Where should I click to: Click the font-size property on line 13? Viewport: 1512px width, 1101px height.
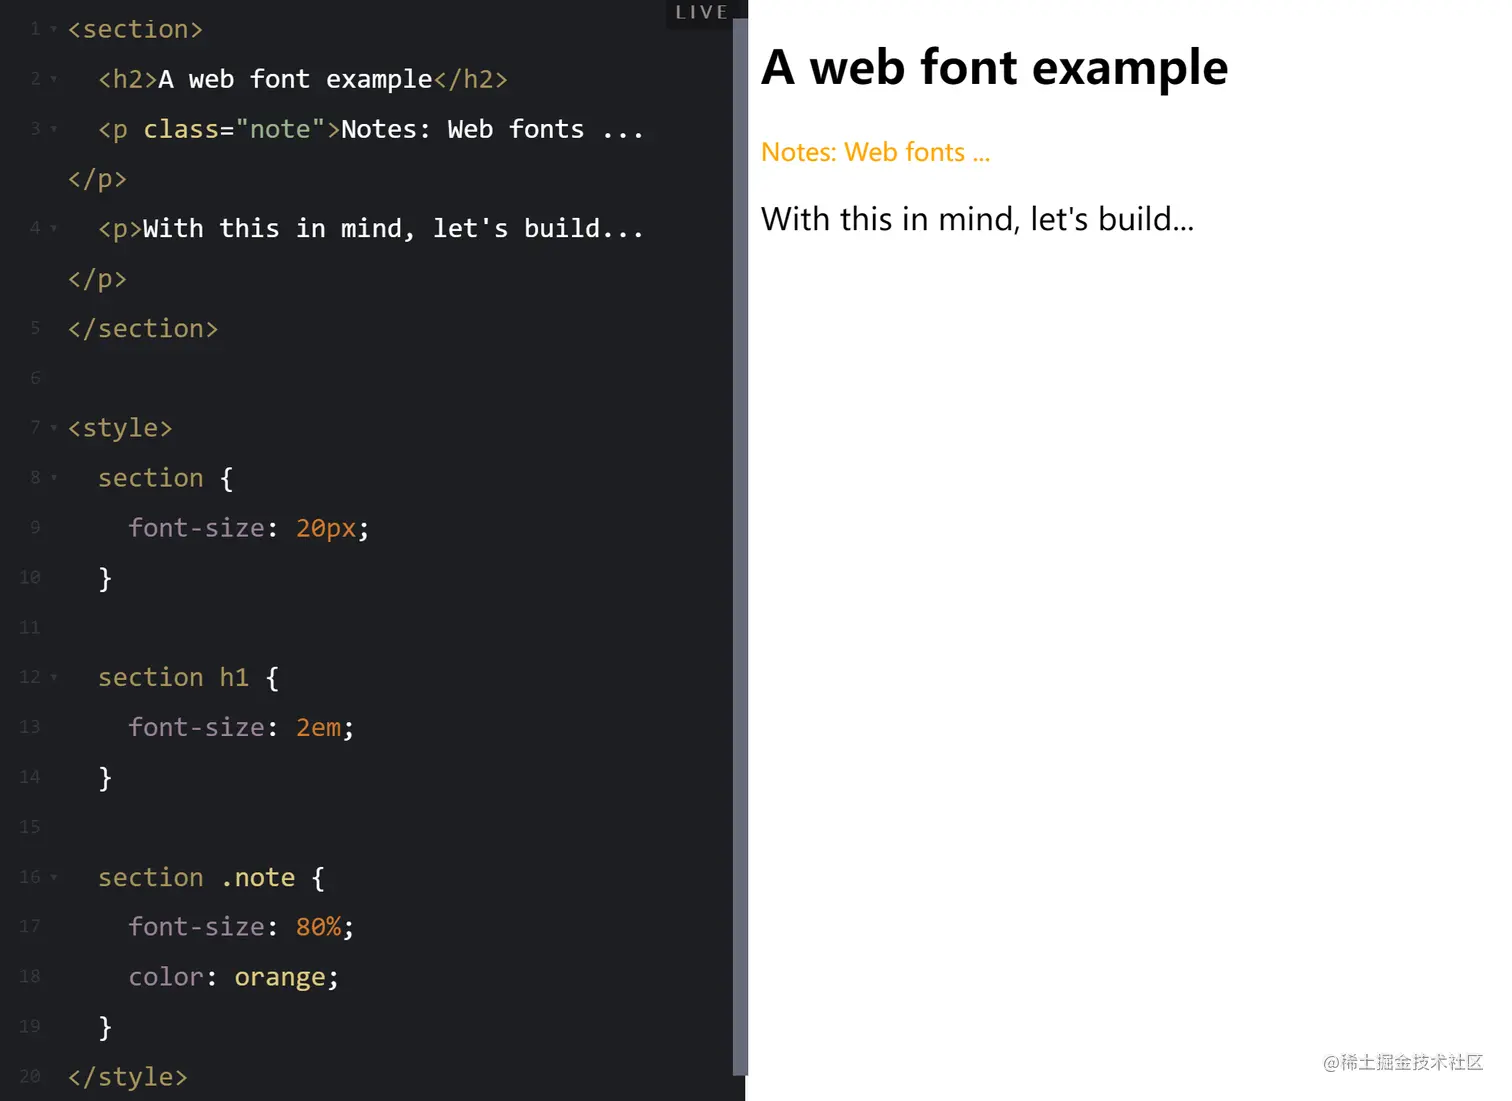[x=196, y=727]
